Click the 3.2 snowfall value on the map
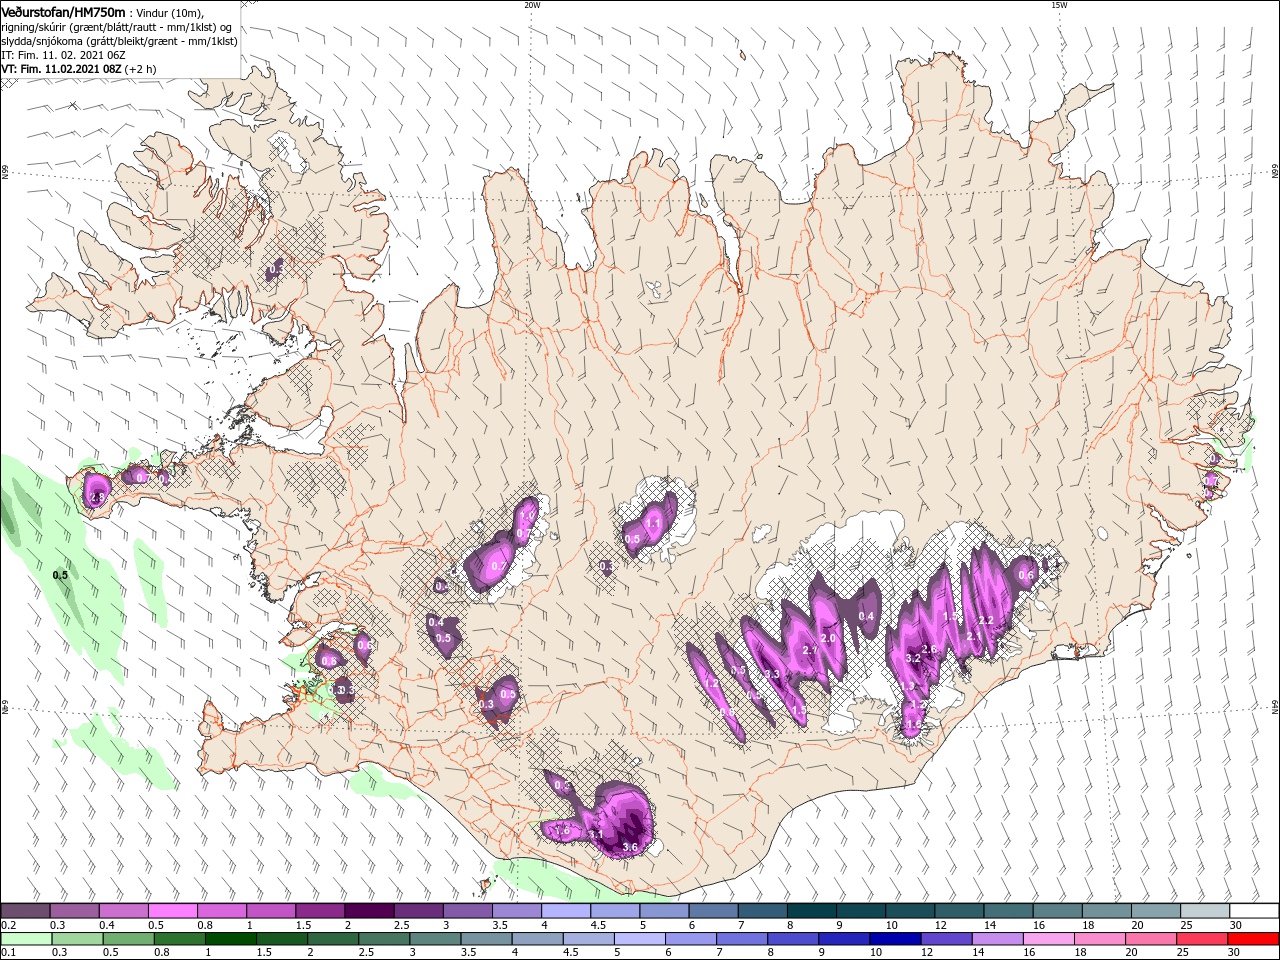 [x=912, y=659]
